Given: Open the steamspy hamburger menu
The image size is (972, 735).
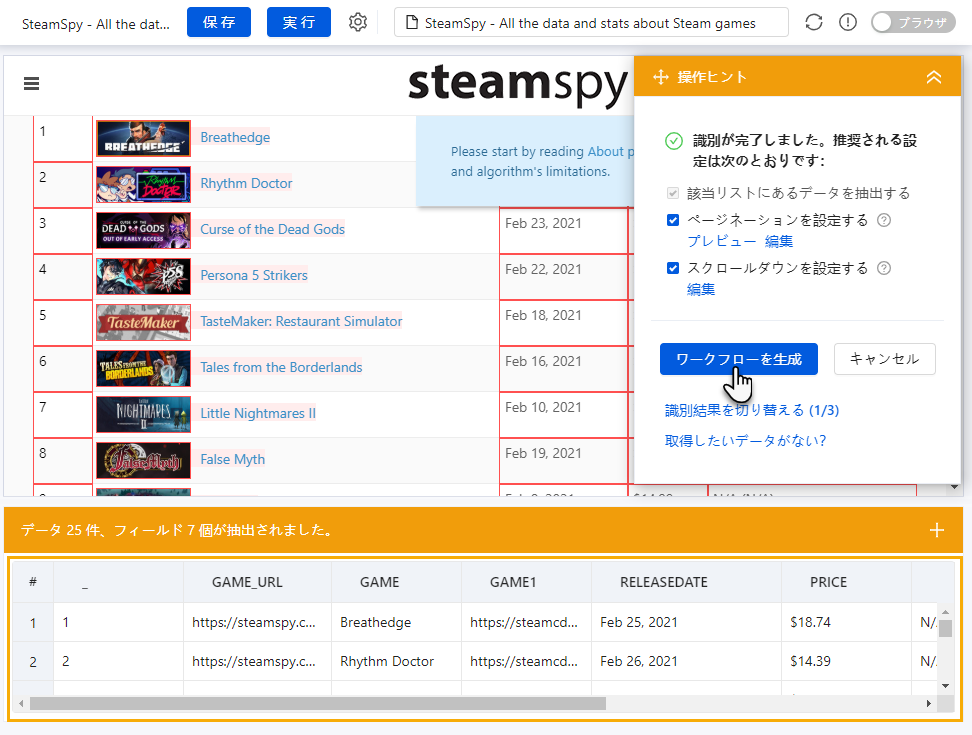Looking at the screenshot, I should click(x=32, y=84).
